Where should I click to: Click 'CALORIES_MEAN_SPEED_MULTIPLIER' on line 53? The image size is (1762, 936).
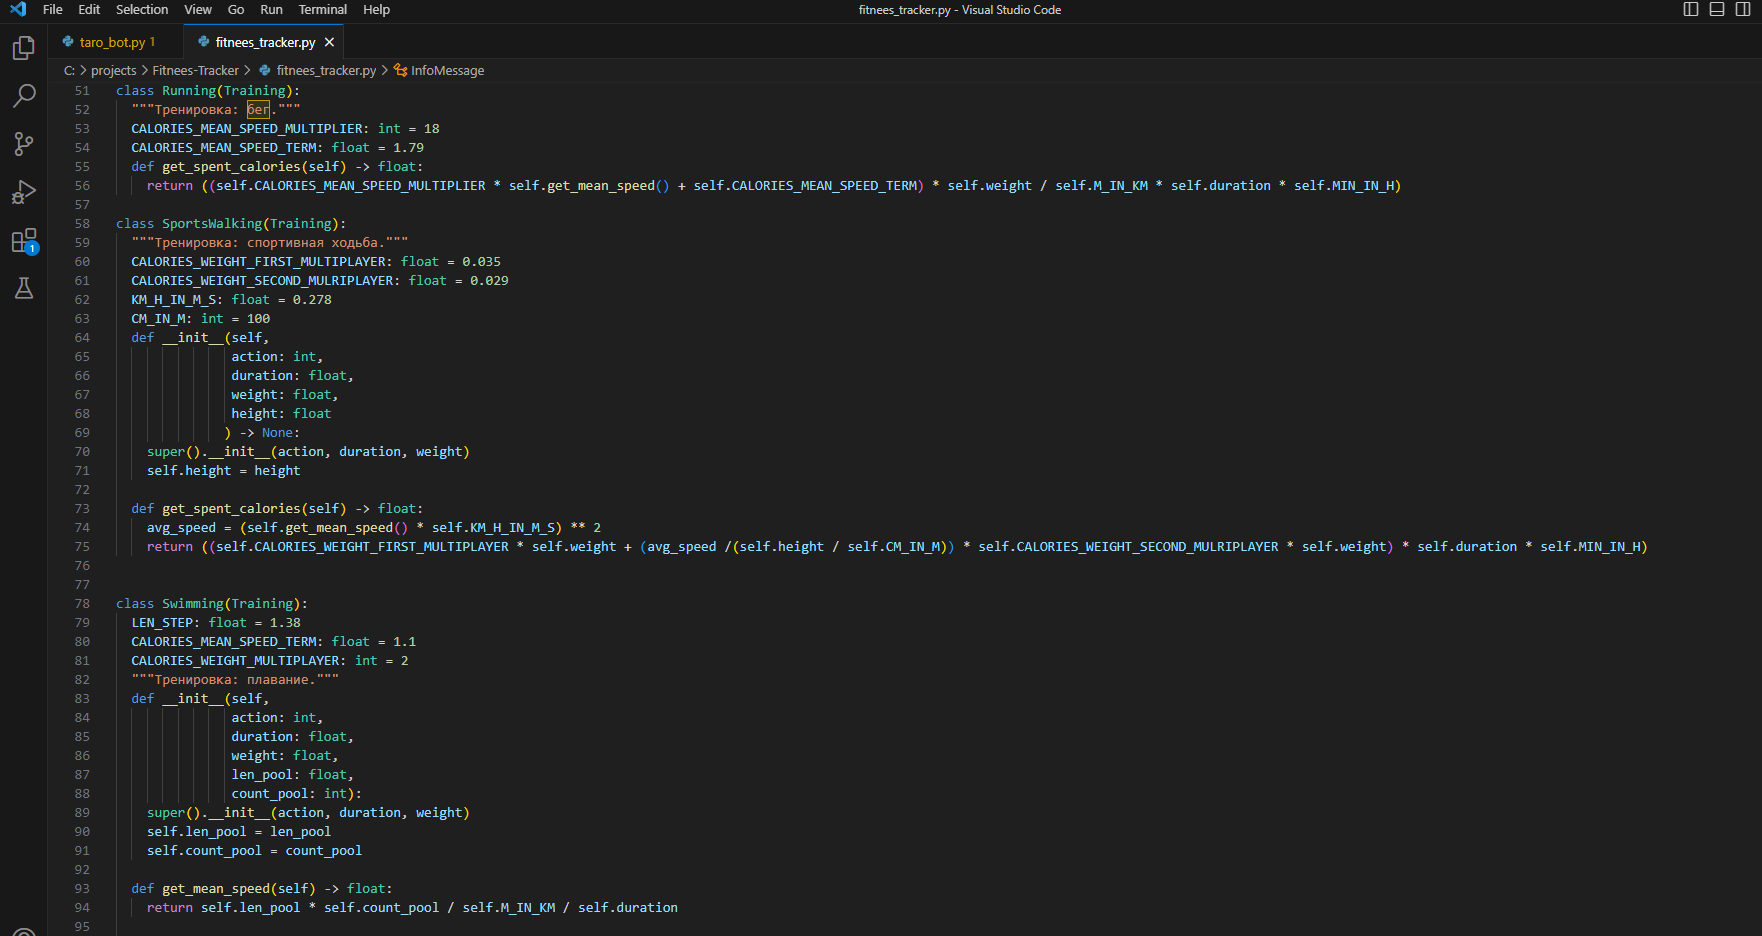[x=247, y=128]
